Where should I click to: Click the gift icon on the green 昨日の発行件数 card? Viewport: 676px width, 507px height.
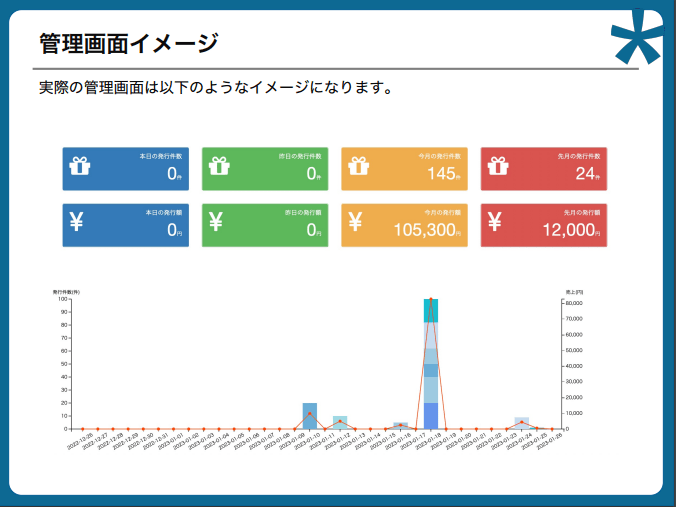[219, 166]
